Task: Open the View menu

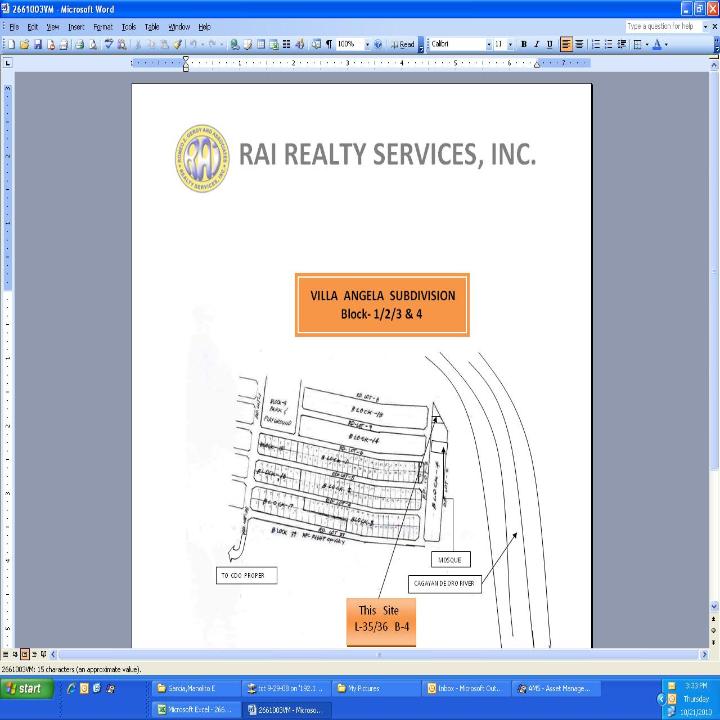Action: point(52,27)
